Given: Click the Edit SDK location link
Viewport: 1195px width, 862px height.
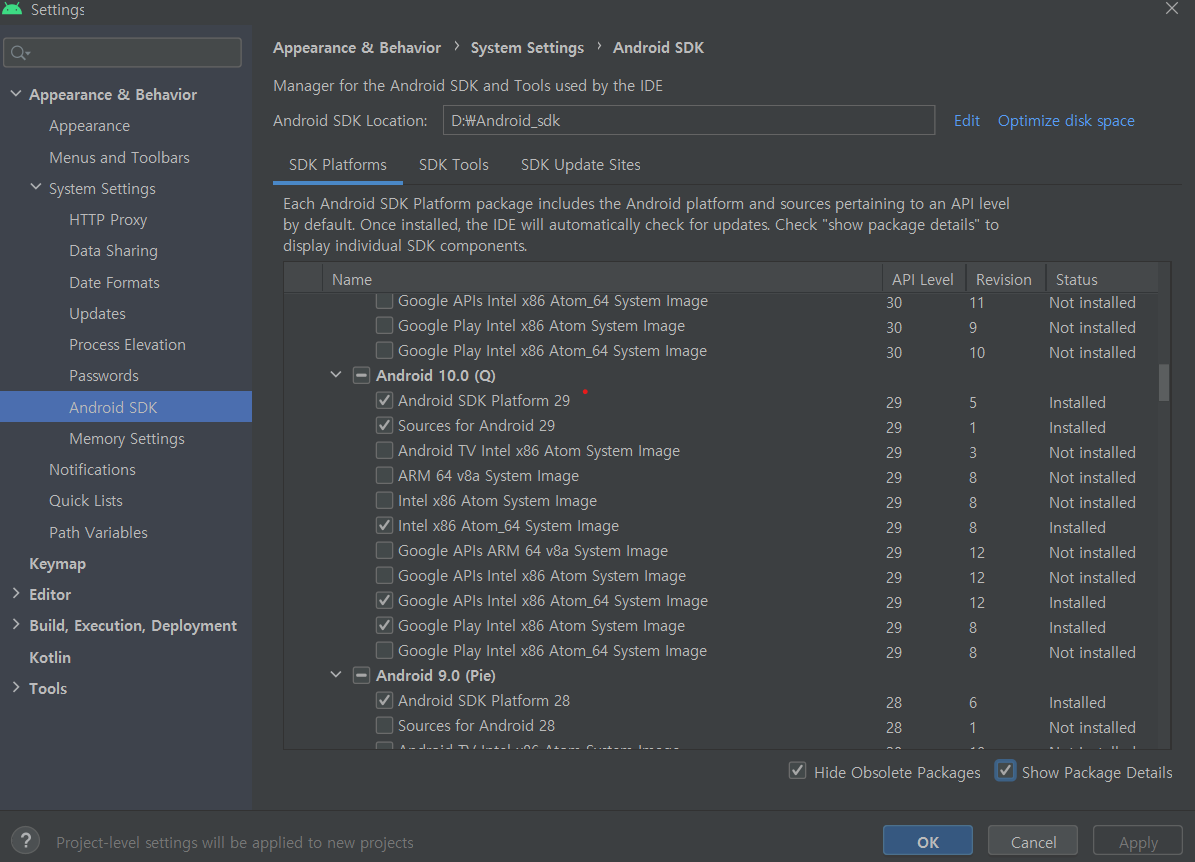Looking at the screenshot, I should 966,120.
